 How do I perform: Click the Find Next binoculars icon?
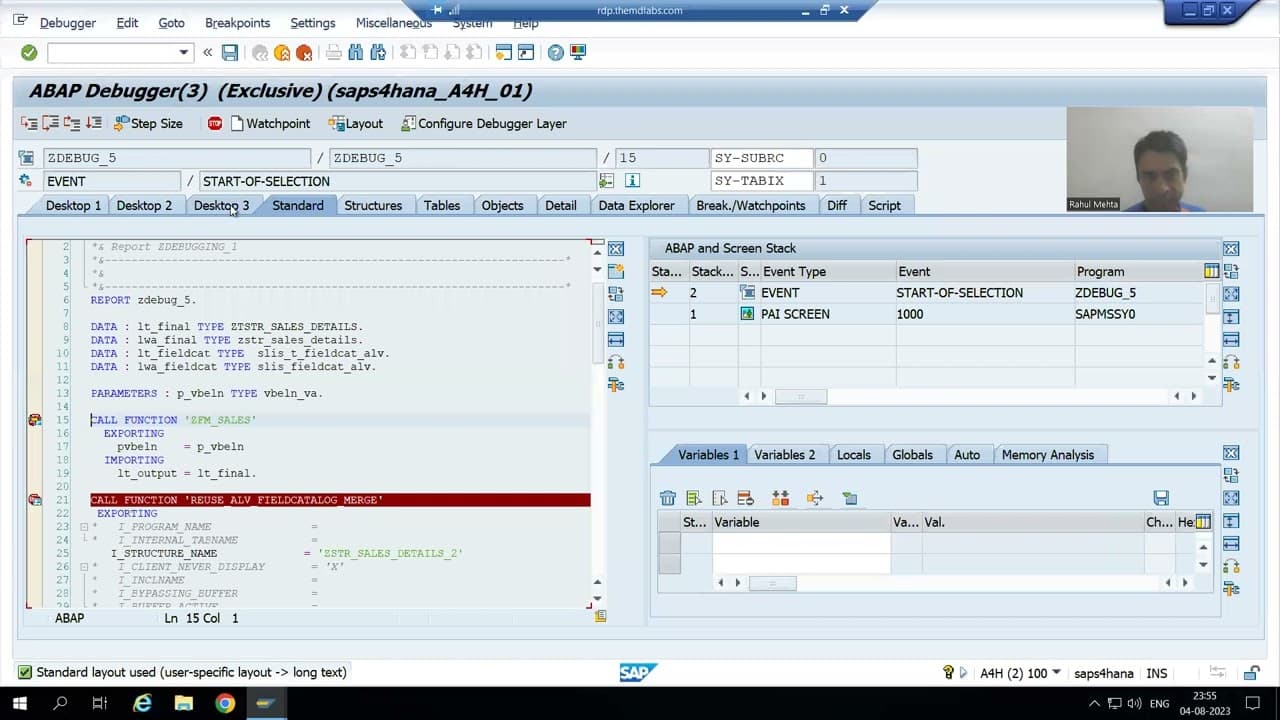[x=378, y=52]
